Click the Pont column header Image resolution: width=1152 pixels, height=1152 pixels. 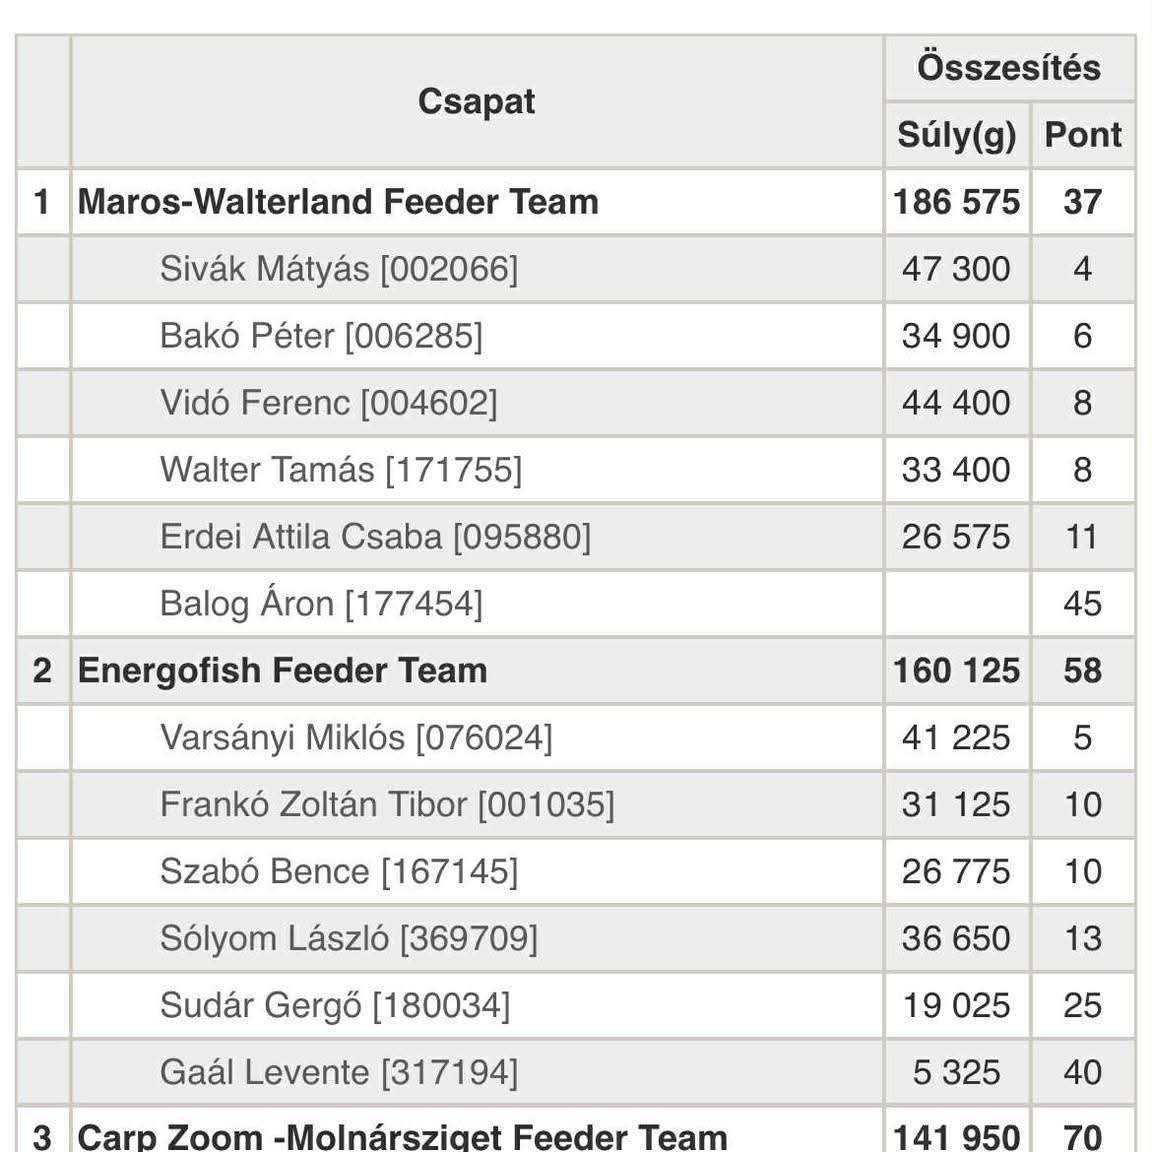(1083, 135)
